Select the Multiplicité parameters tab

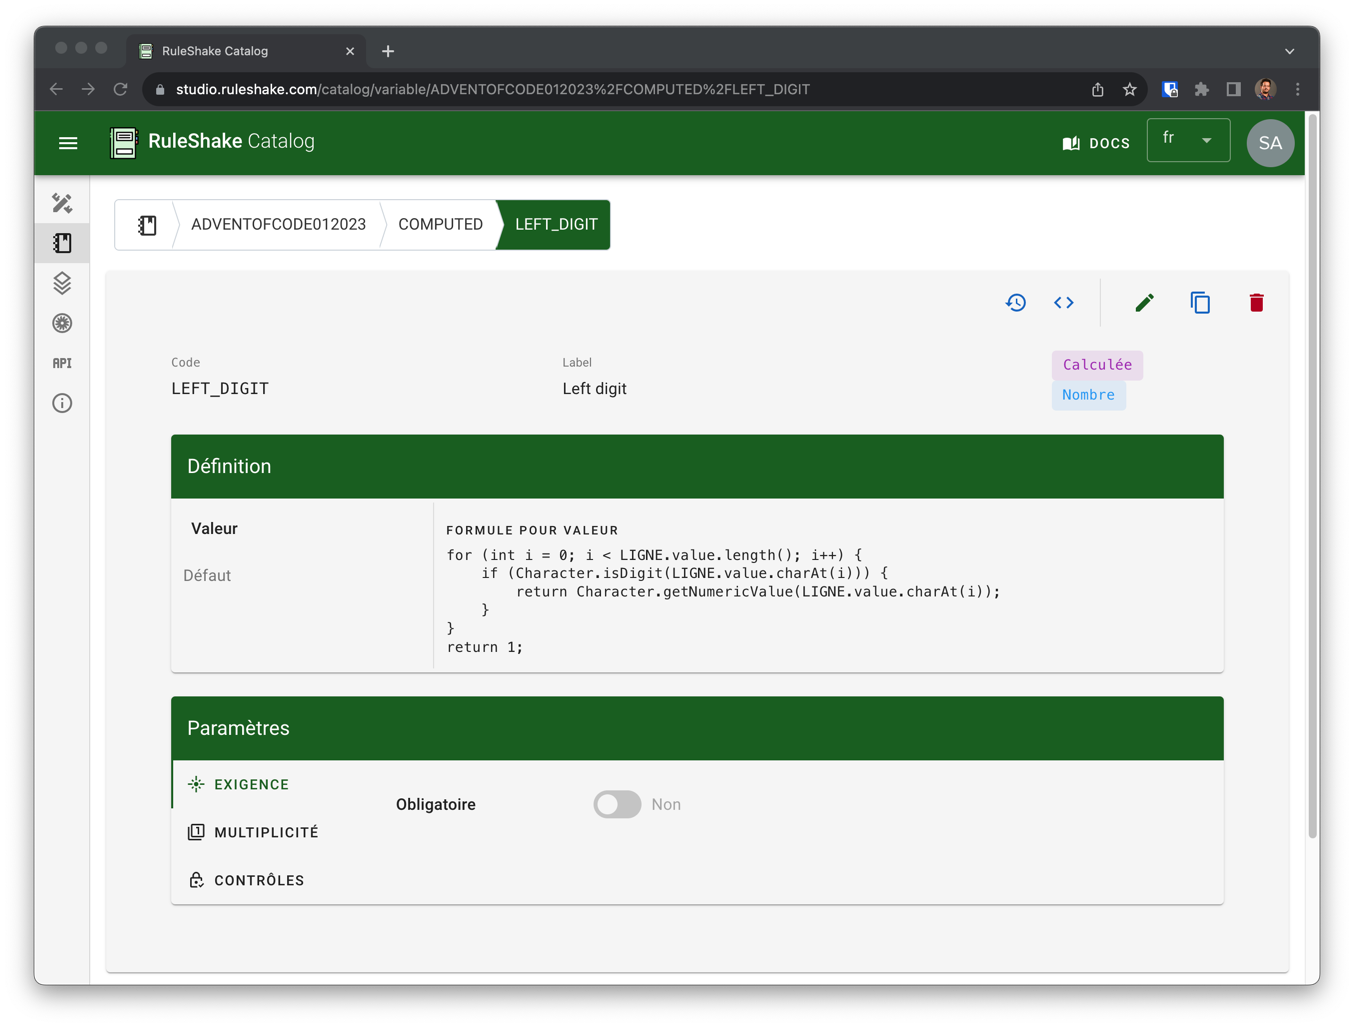[266, 833]
